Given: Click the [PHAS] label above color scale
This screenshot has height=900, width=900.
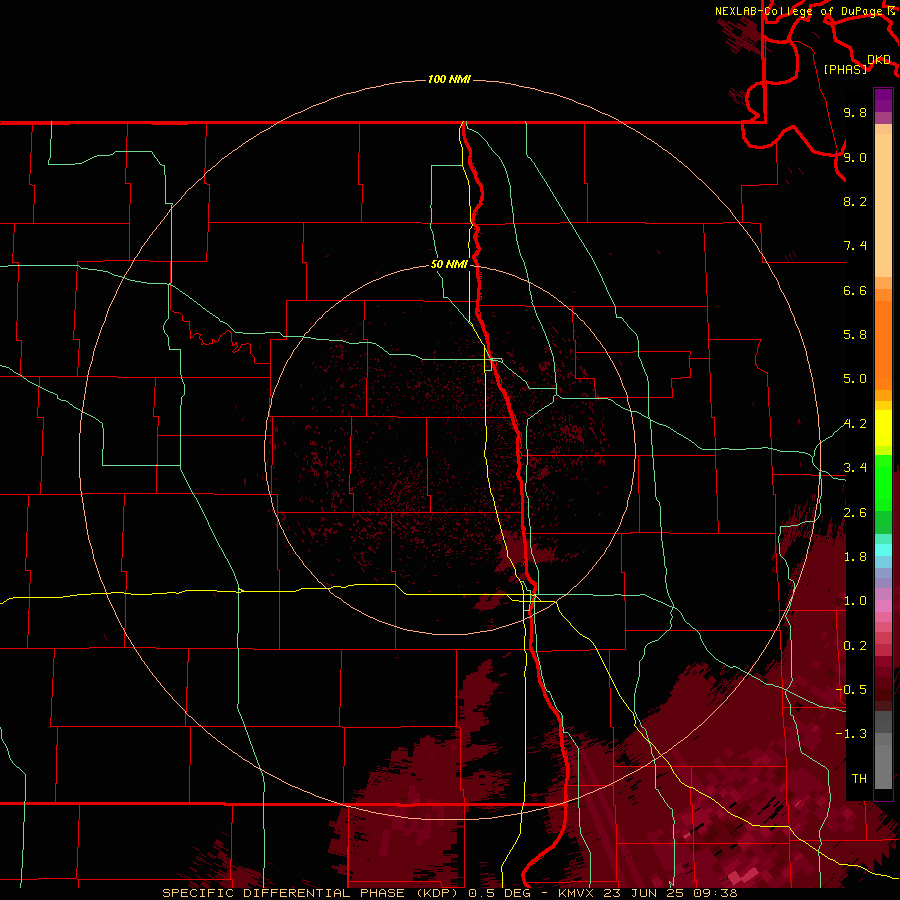Looking at the screenshot, I should pyautogui.click(x=845, y=69).
